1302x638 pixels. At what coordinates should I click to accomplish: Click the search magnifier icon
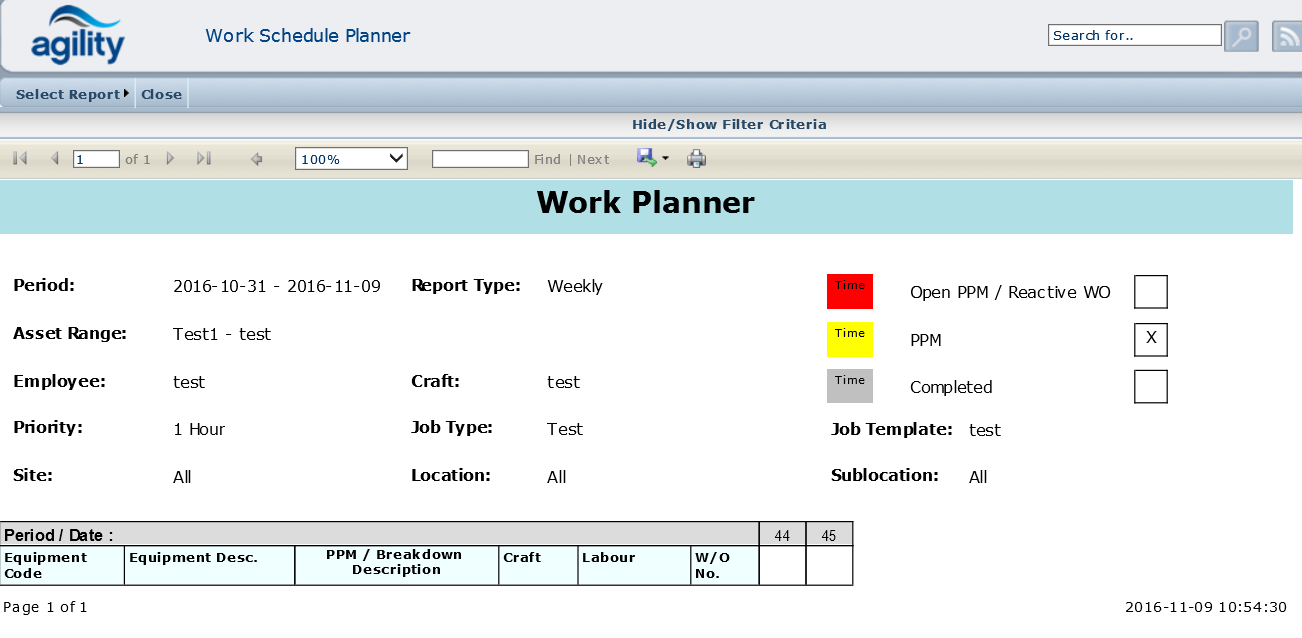coord(1241,36)
